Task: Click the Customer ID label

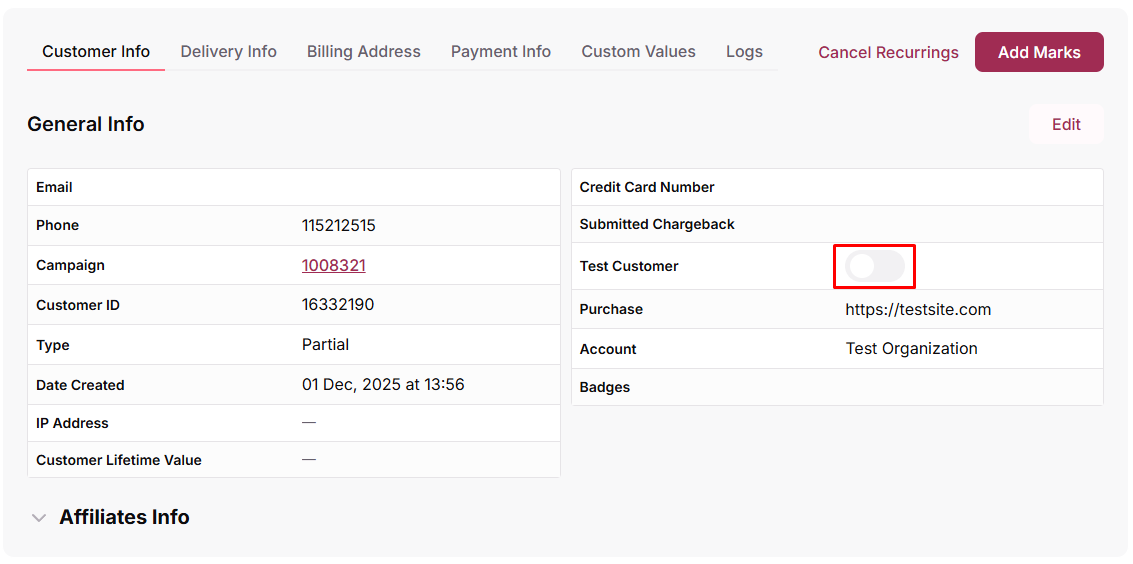Action: click(78, 305)
